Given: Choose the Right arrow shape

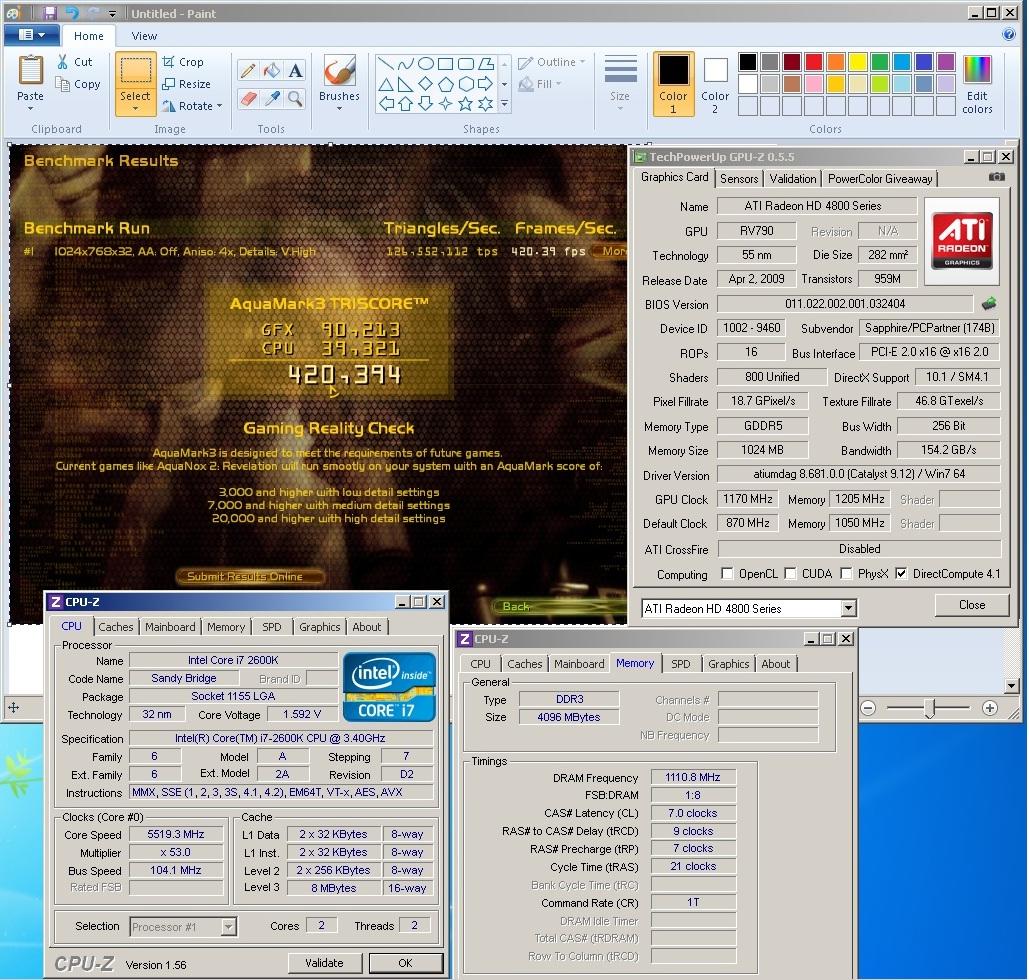Looking at the screenshot, I should pyautogui.click(x=486, y=84).
